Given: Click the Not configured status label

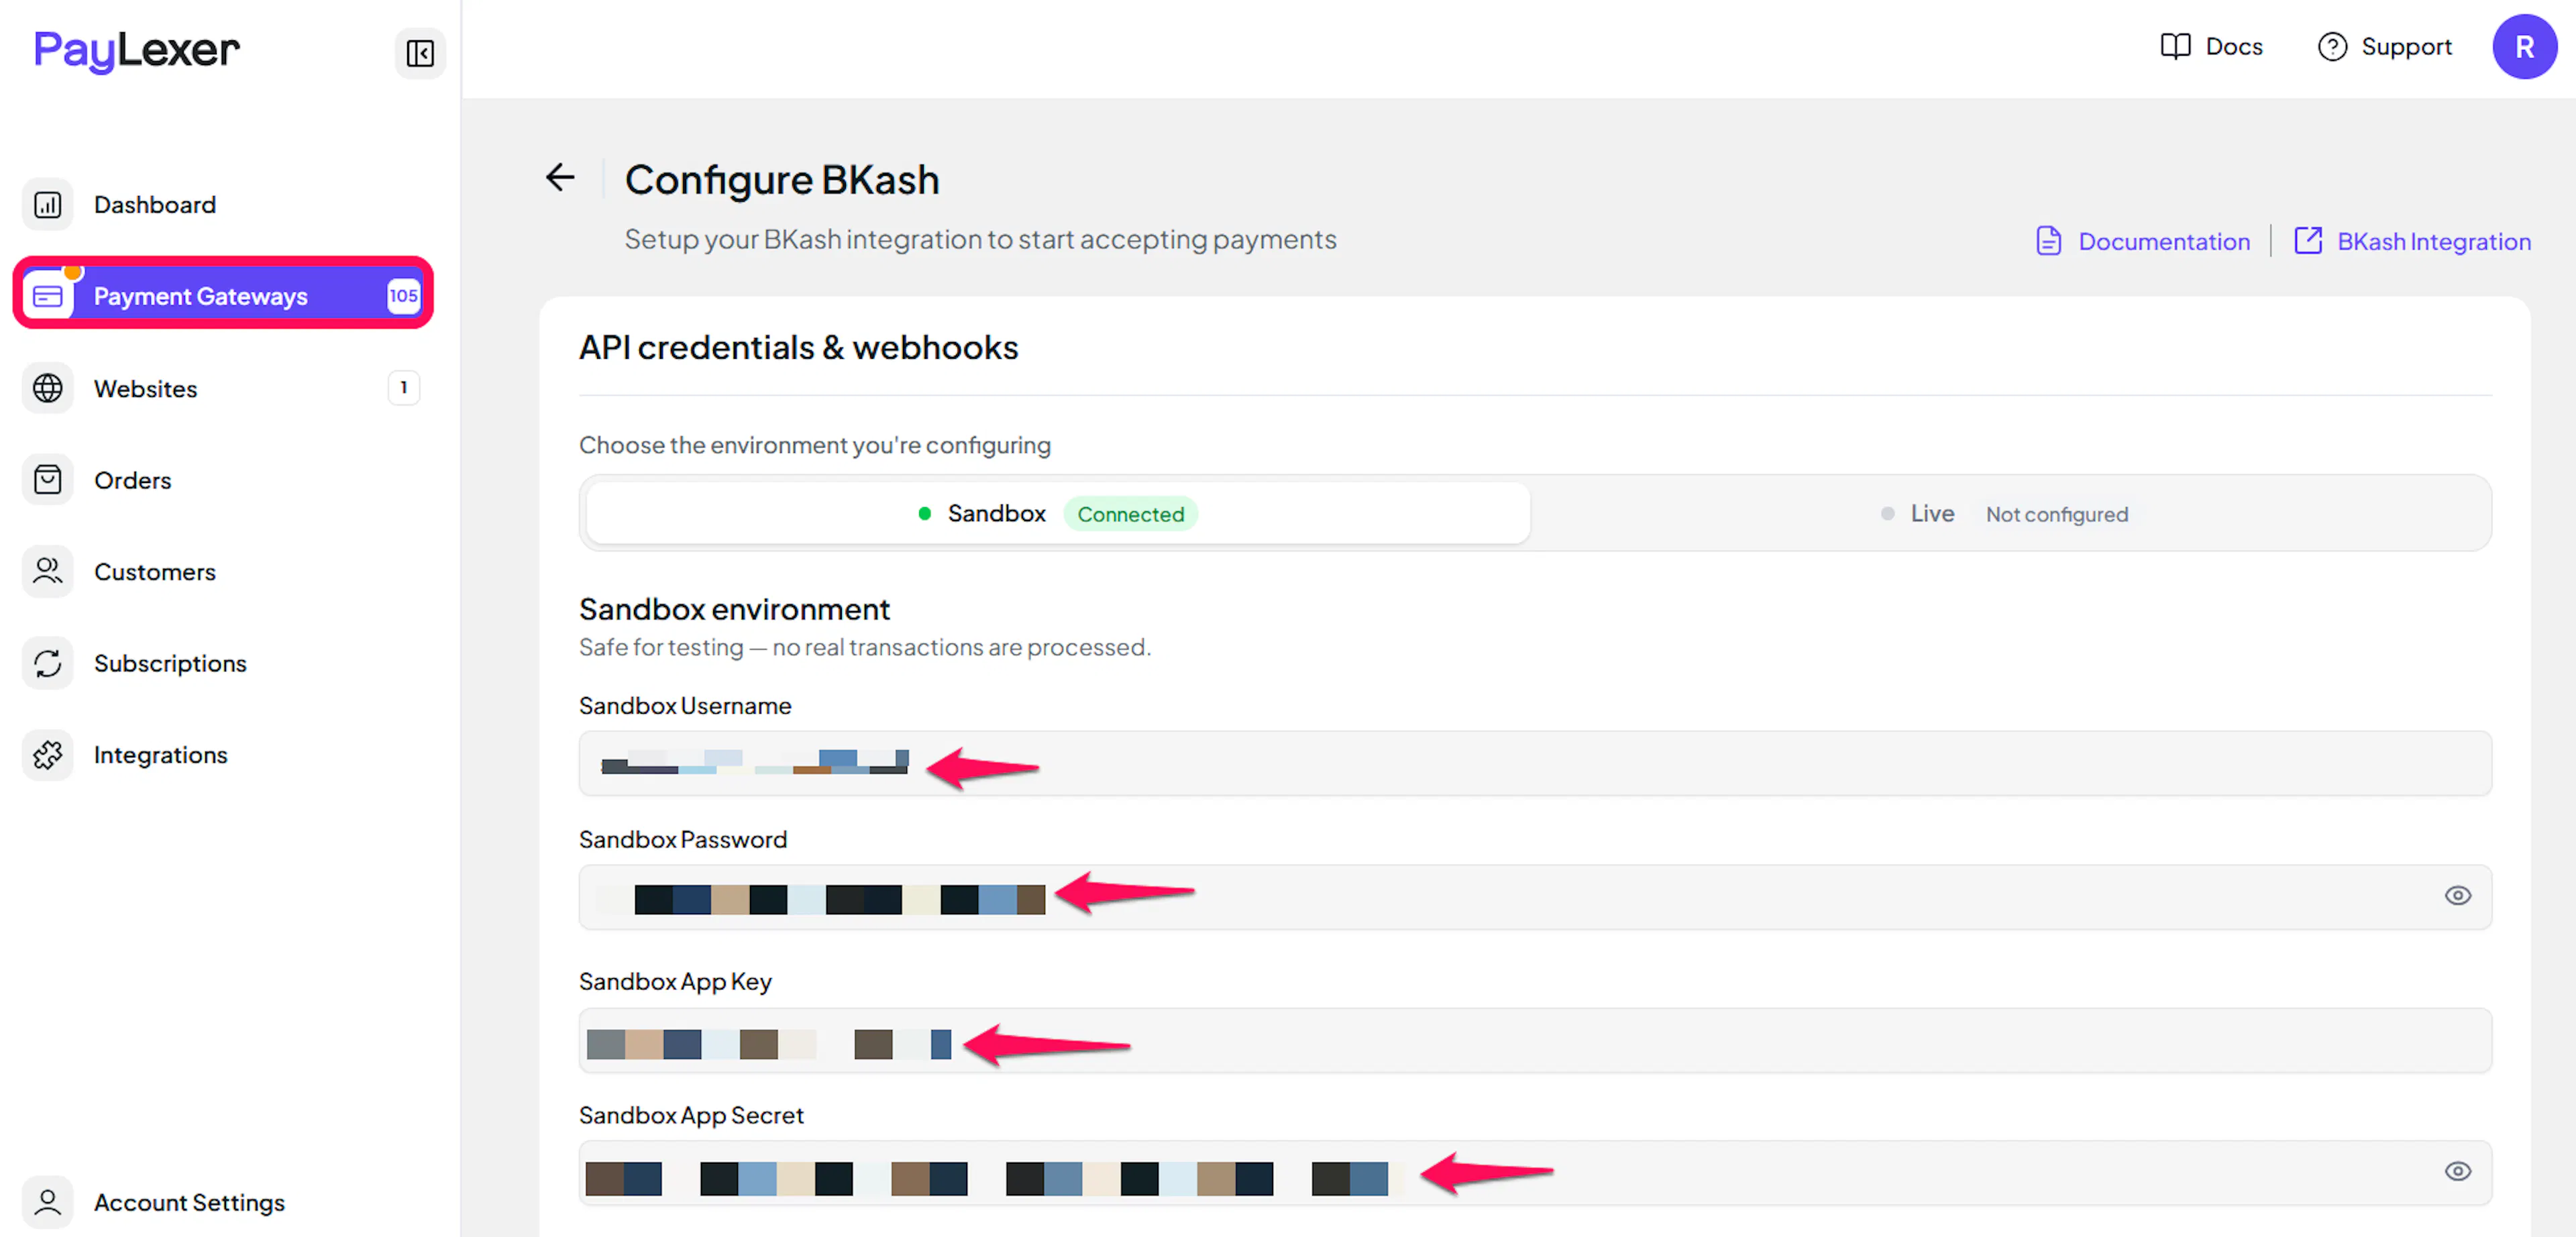Looking at the screenshot, I should (x=2057, y=514).
